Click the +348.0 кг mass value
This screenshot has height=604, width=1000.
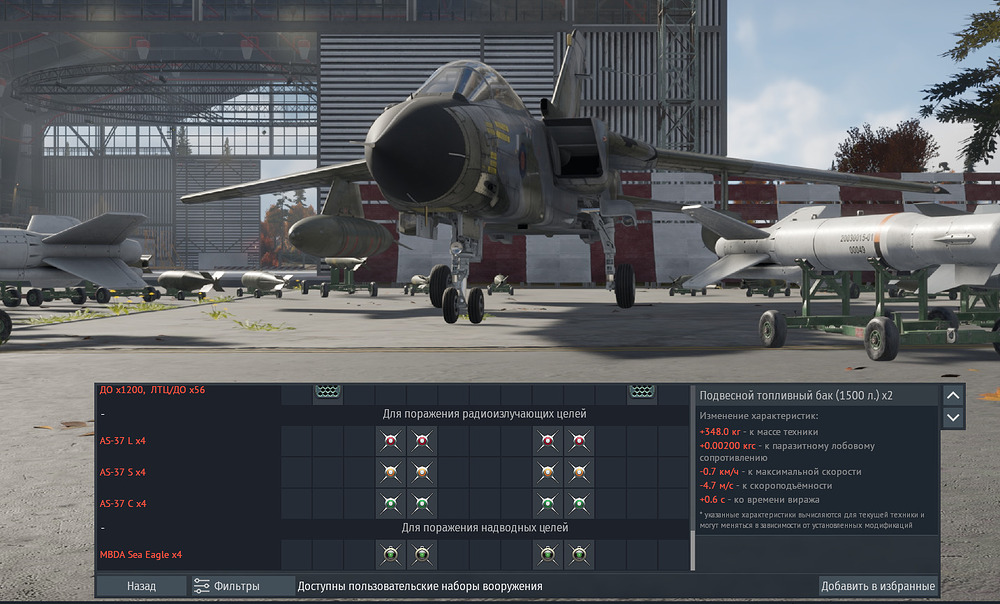point(720,432)
